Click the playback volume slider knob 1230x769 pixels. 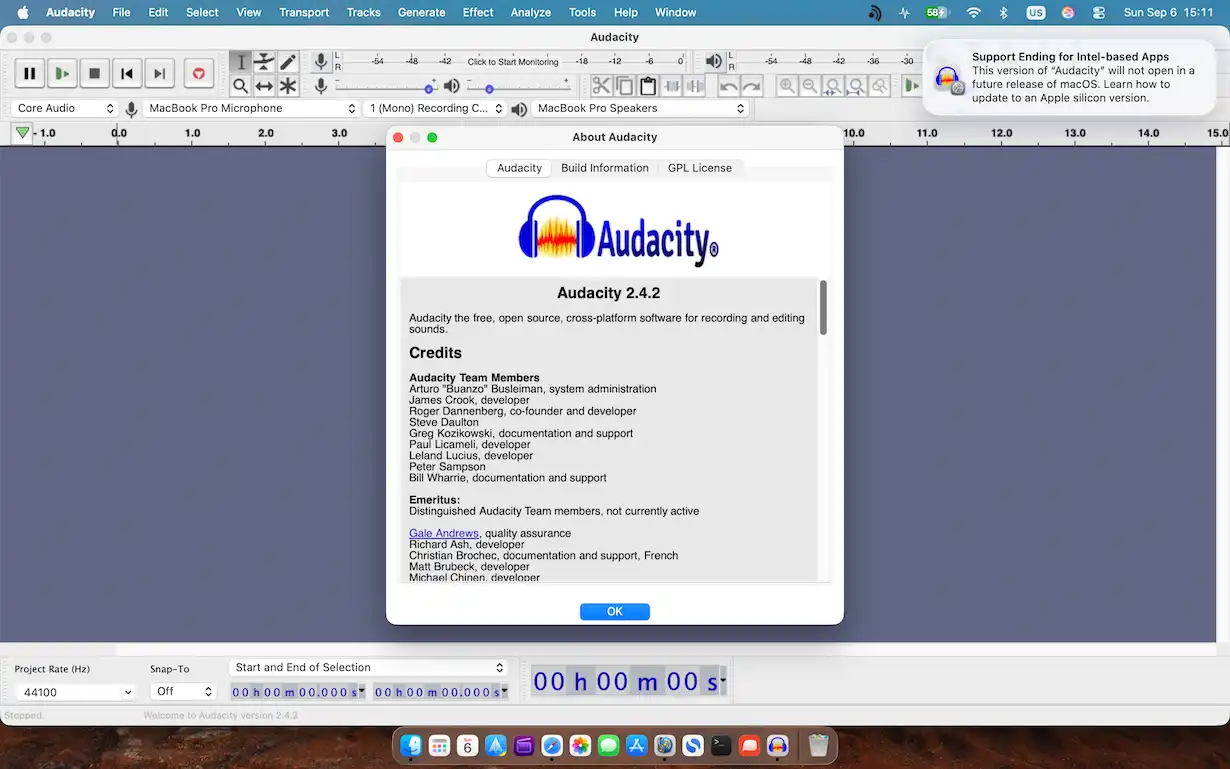point(489,89)
